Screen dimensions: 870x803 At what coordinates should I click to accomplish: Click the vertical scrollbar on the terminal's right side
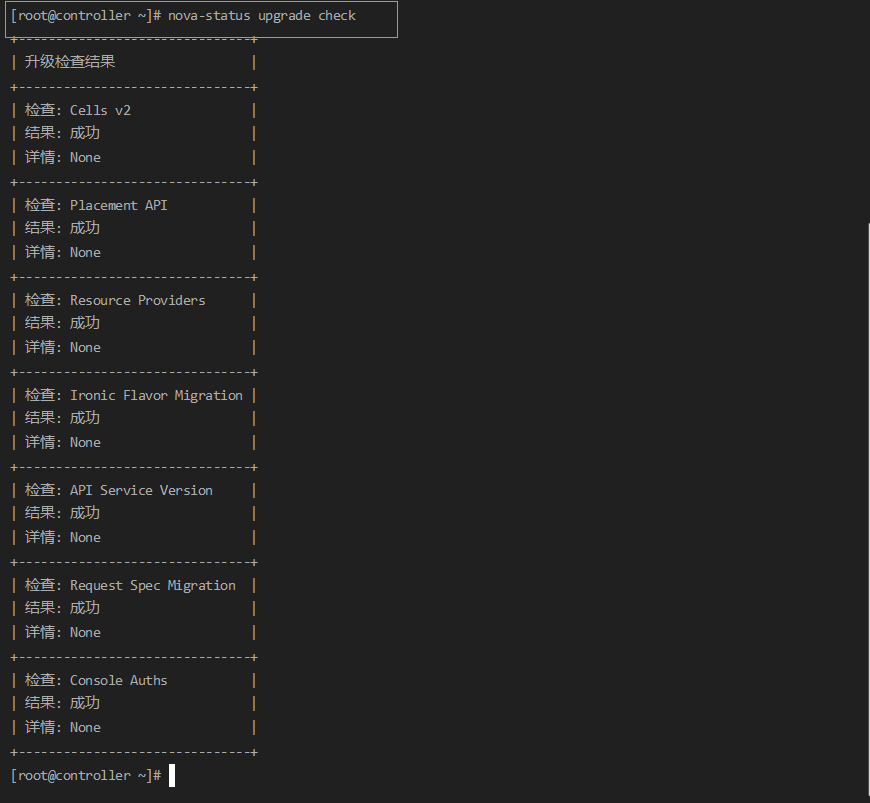(x=868, y=511)
